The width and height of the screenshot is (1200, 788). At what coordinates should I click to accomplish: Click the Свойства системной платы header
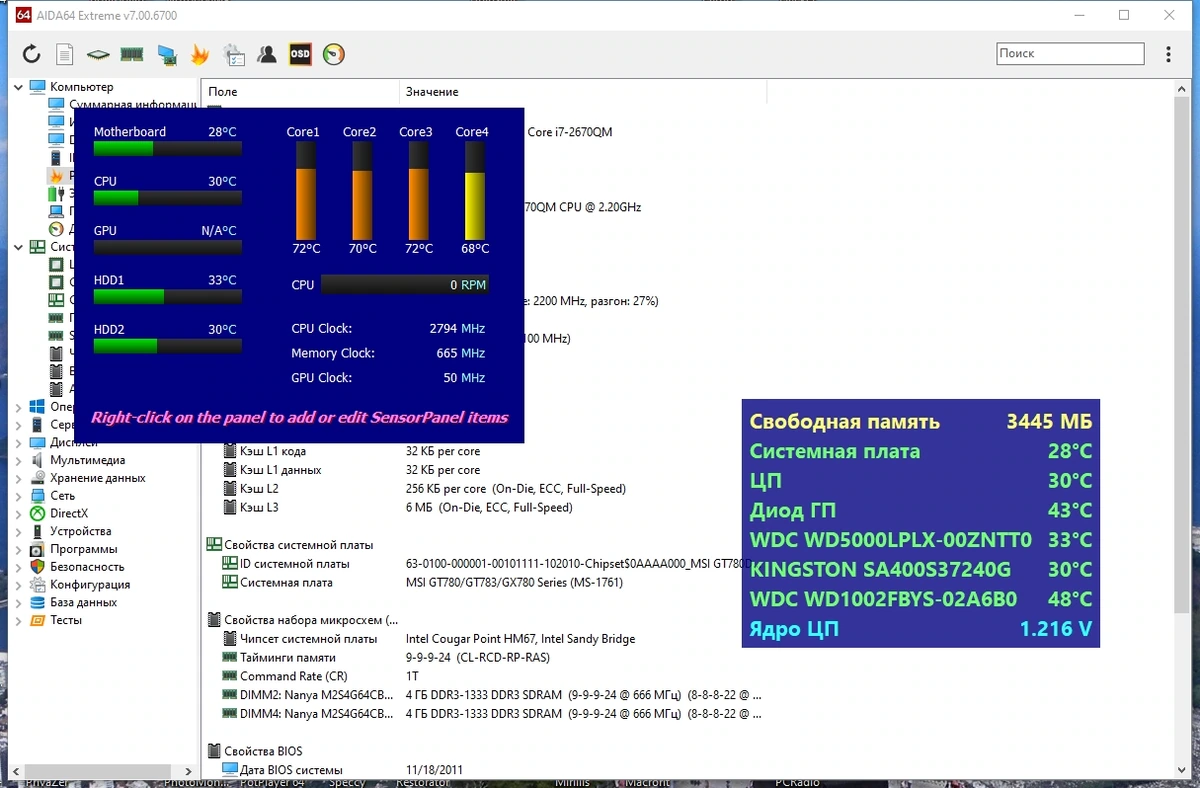click(299, 545)
